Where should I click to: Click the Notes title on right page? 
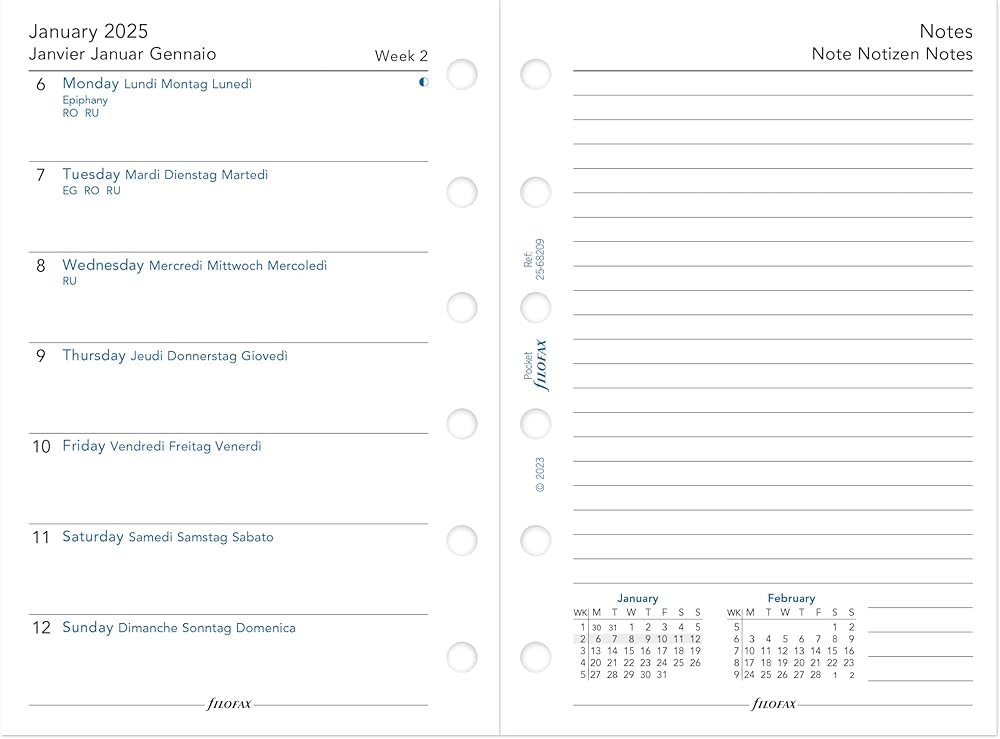point(945,31)
